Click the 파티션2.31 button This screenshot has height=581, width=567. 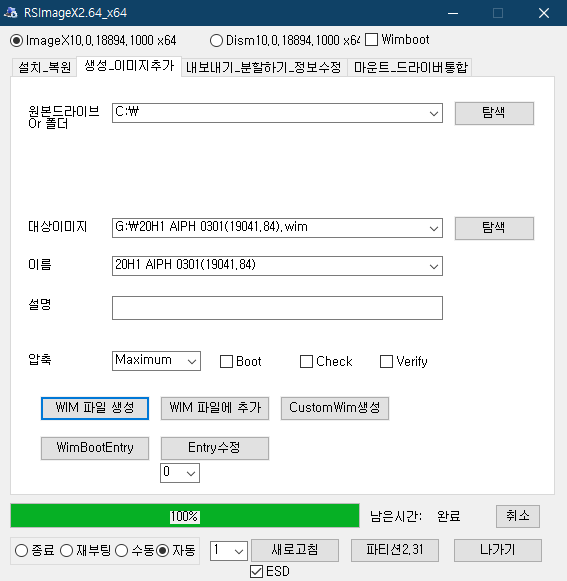pyautogui.click(x=395, y=550)
